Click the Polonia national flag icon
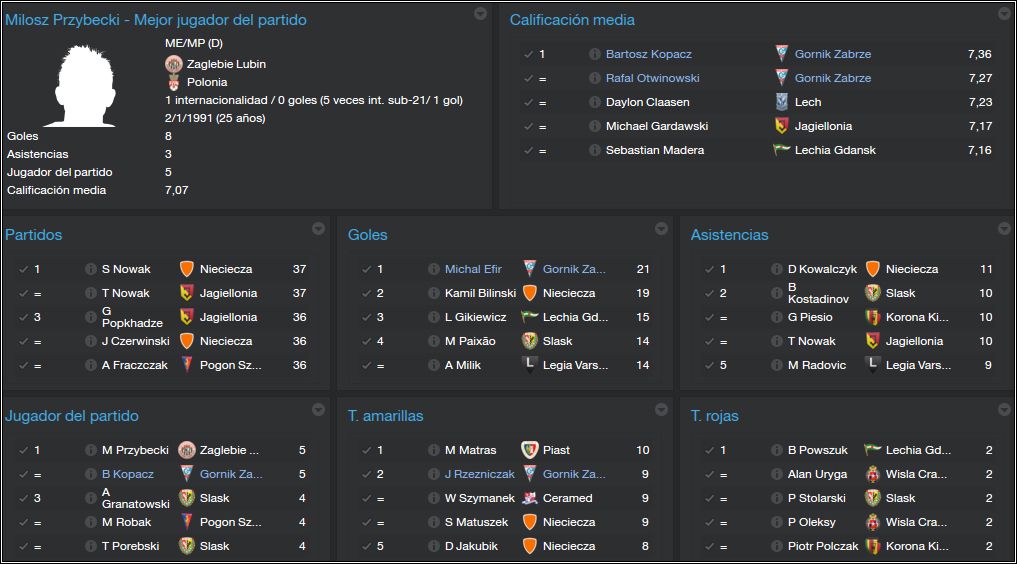This screenshot has width=1017, height=564. pos(174,82)
